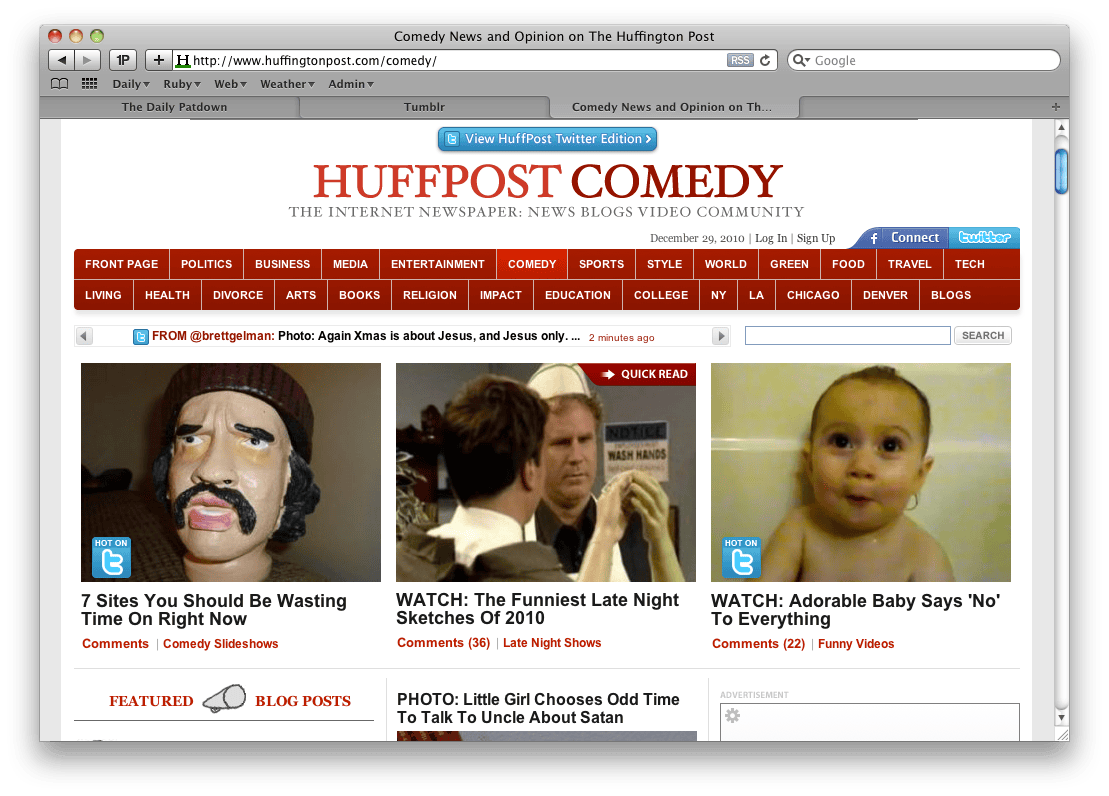Open the Daily bookmarks dropdown
Viewport: 1109px width, 796px height.
click(131, 83)
